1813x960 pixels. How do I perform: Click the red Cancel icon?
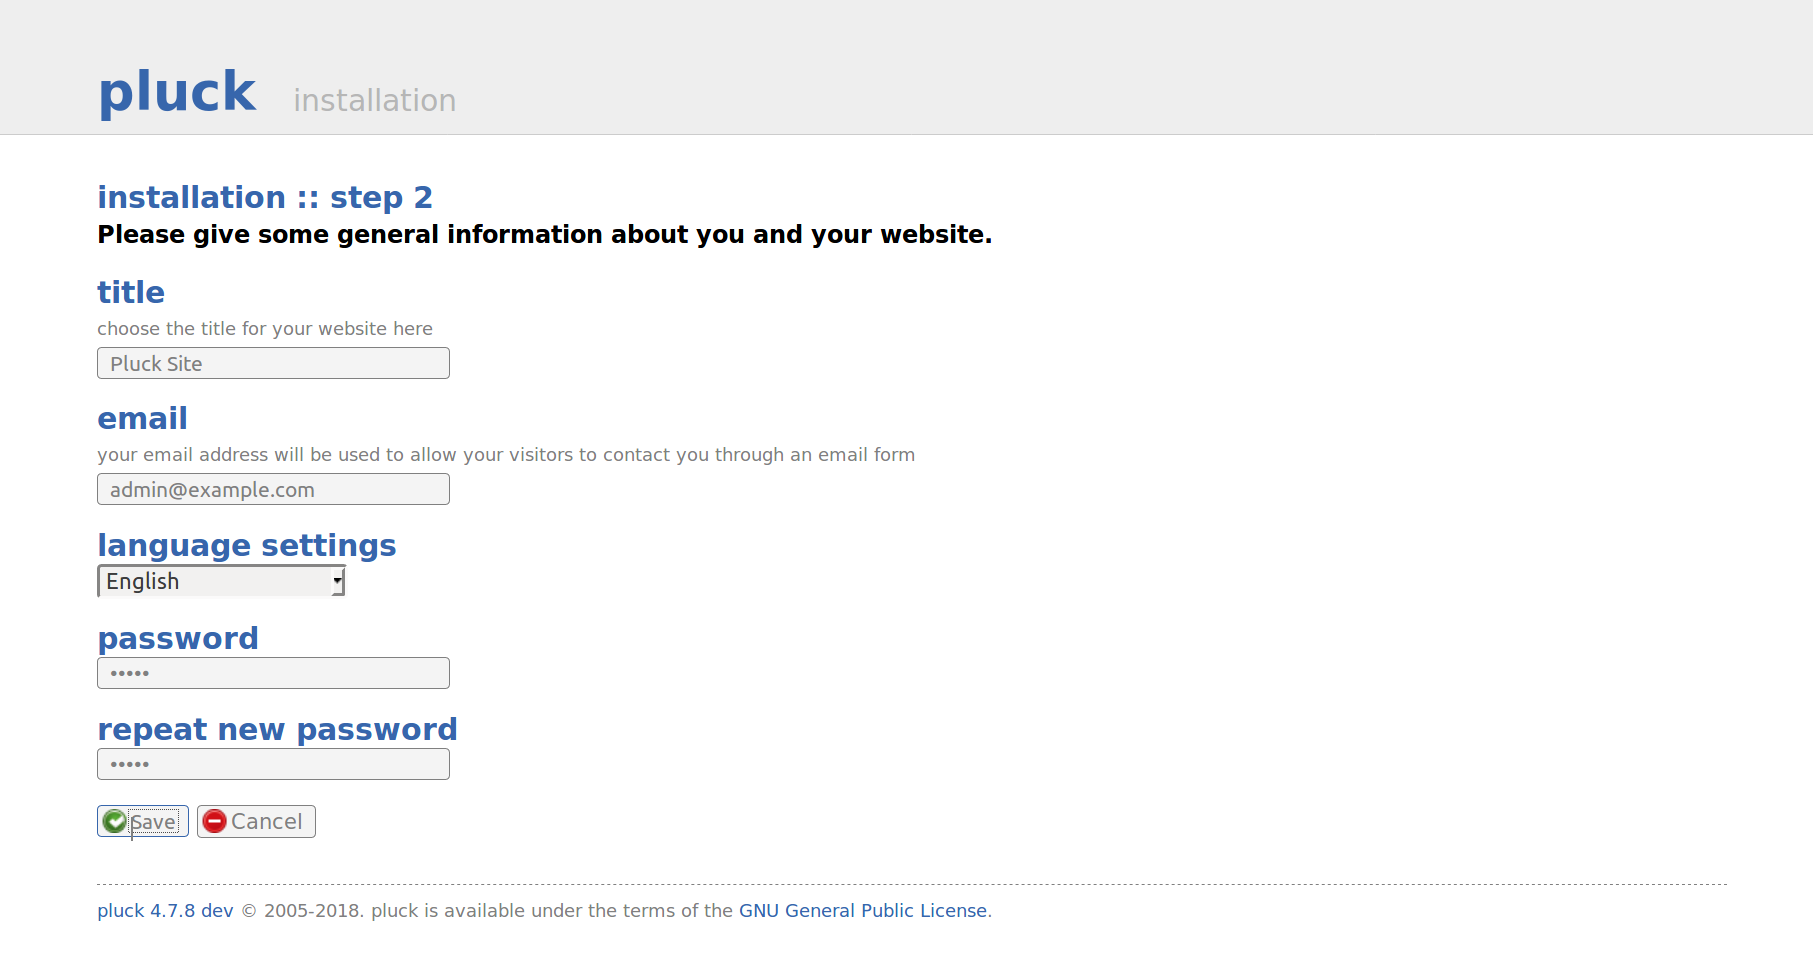point(214,822)
